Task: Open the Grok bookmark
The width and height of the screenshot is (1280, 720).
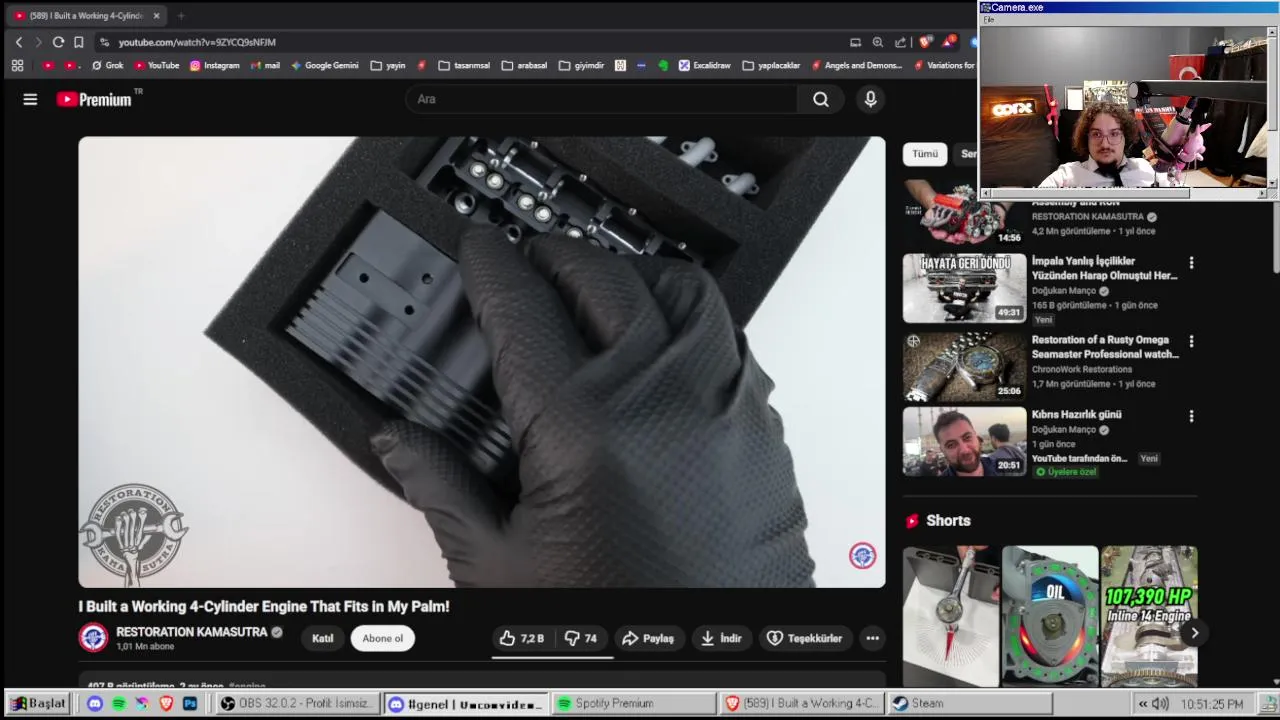Action: coord(107,65)
